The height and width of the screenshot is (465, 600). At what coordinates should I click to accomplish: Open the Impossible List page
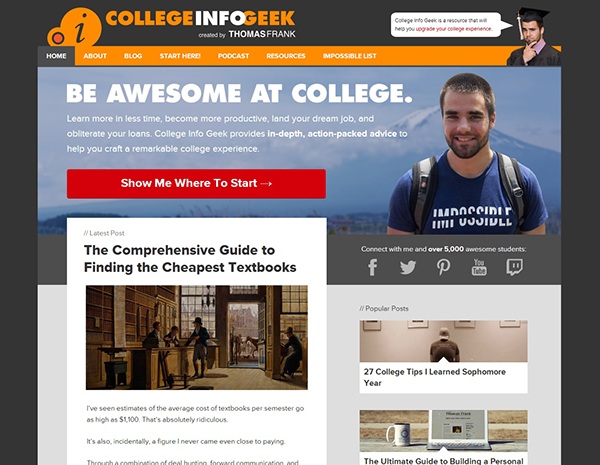click(x=349, y=56)
